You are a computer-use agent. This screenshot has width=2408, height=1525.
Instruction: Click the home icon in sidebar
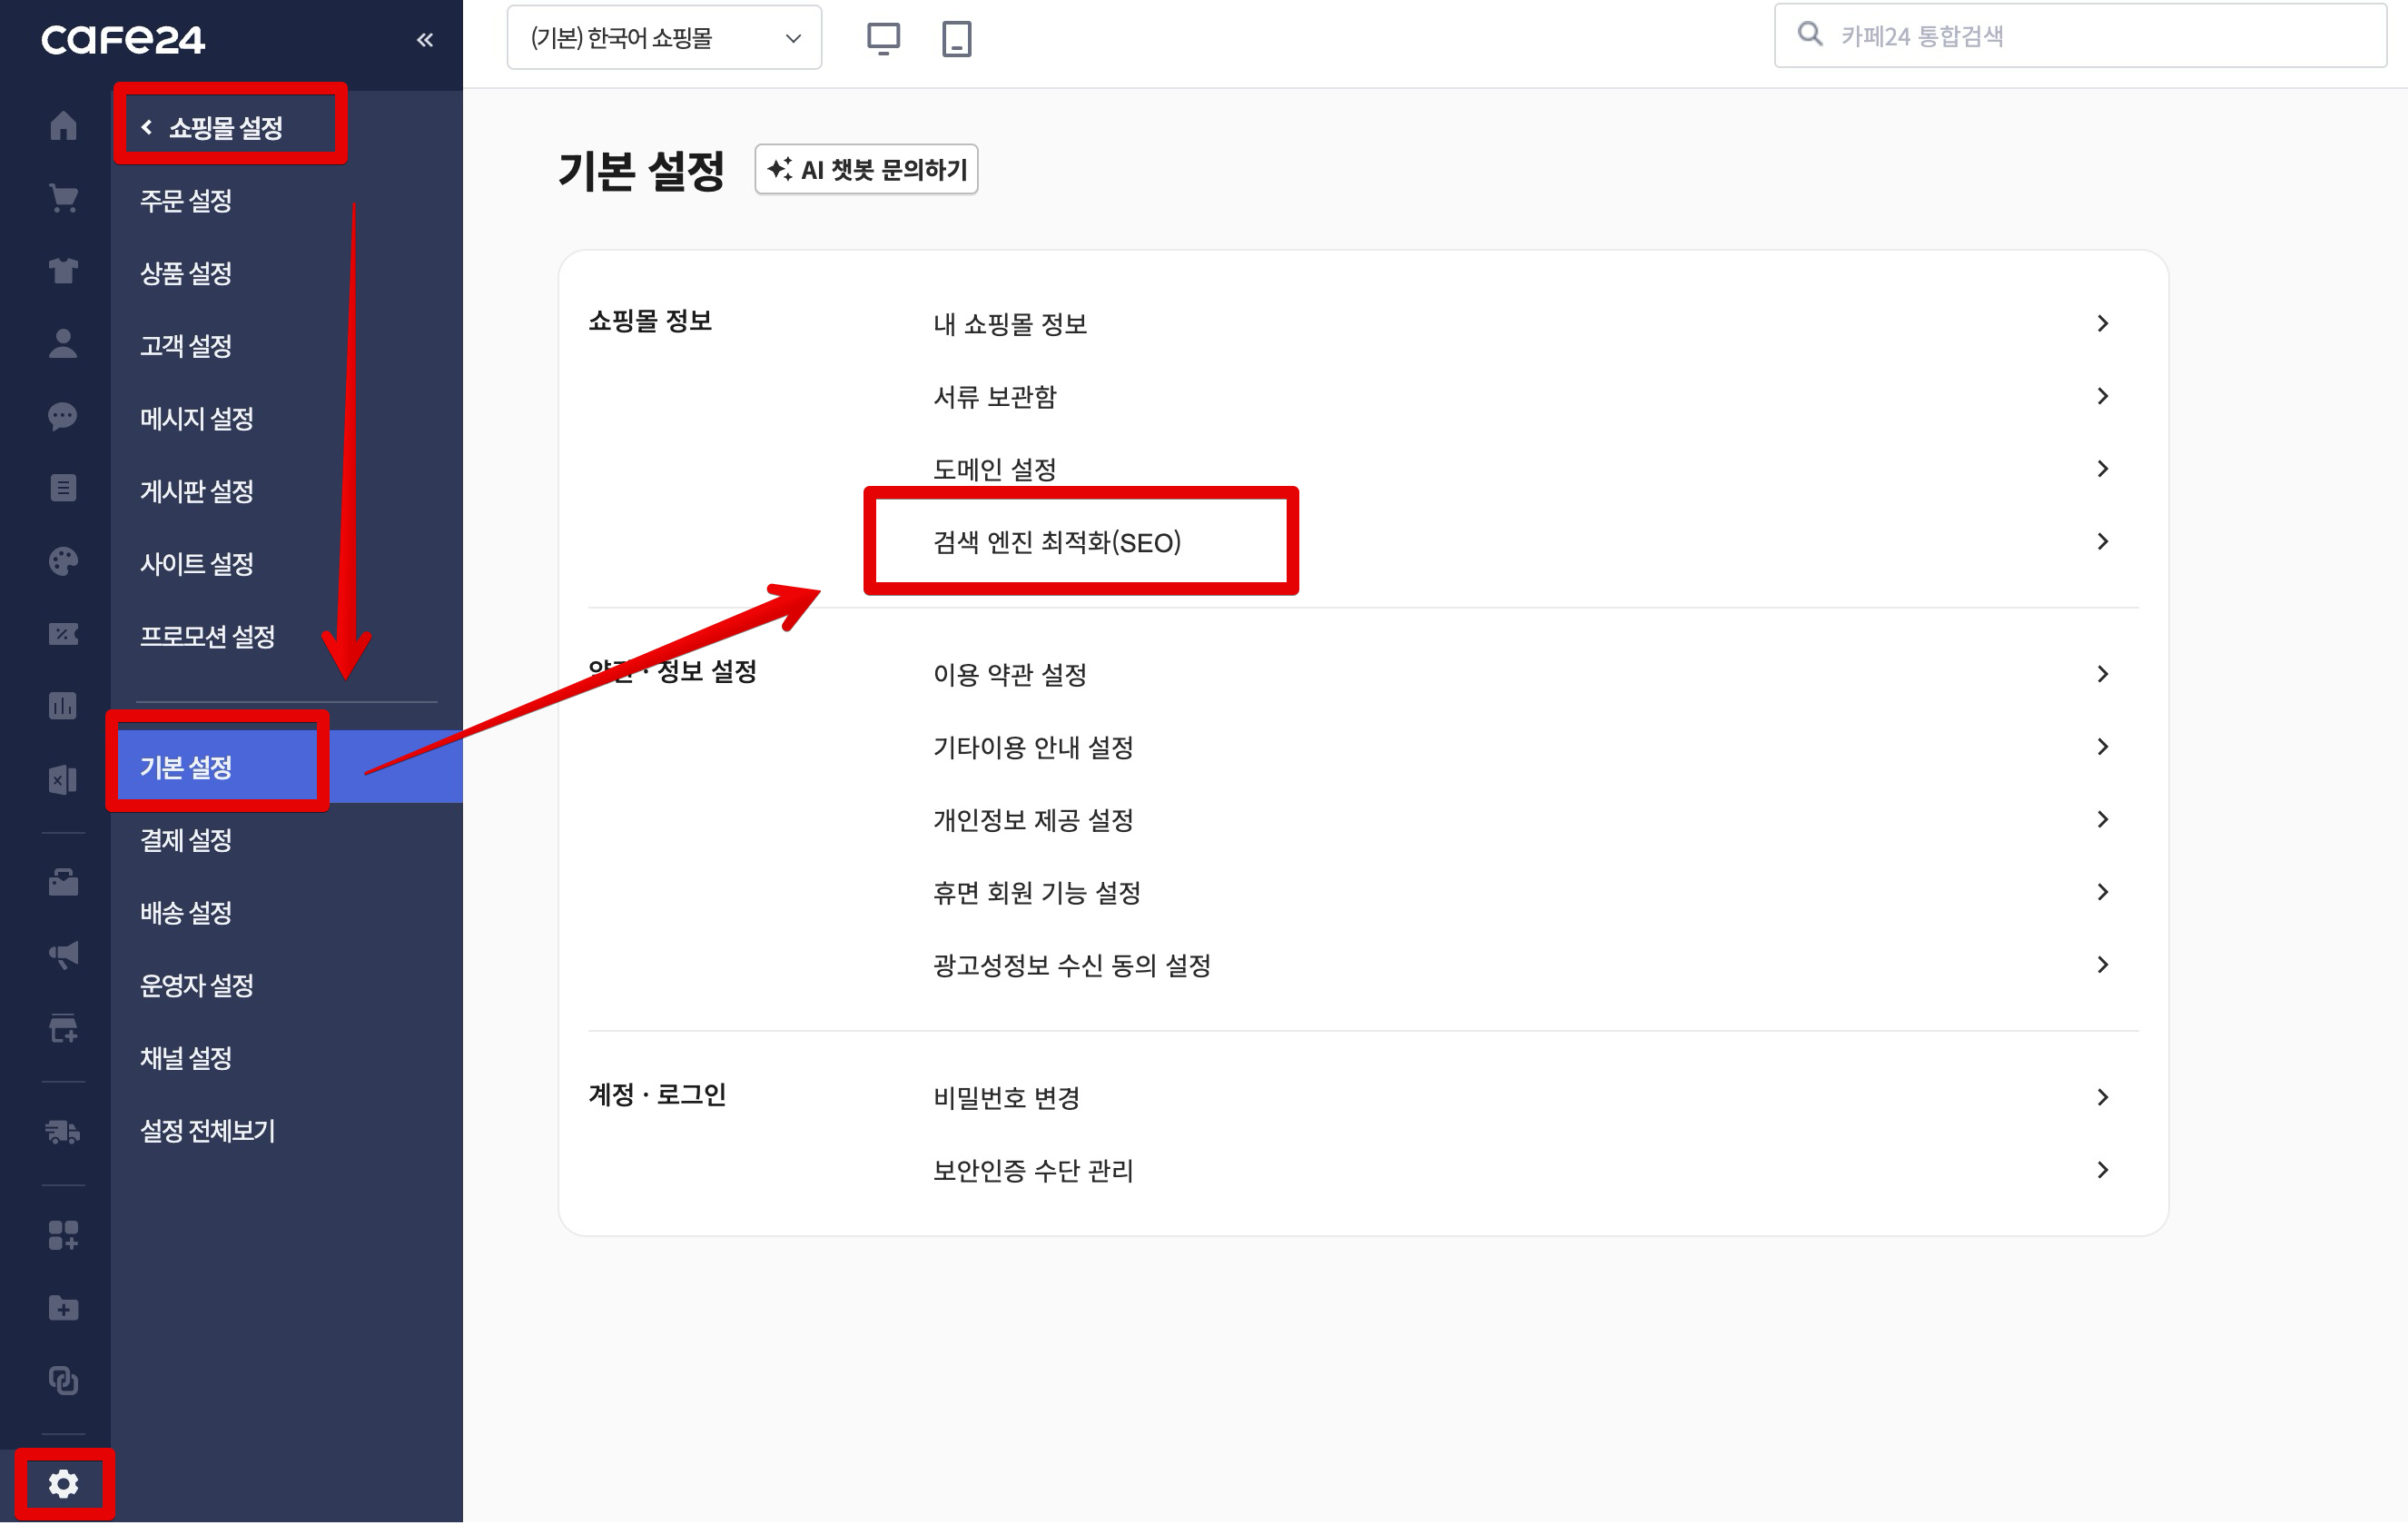click(x=63, y=126)
